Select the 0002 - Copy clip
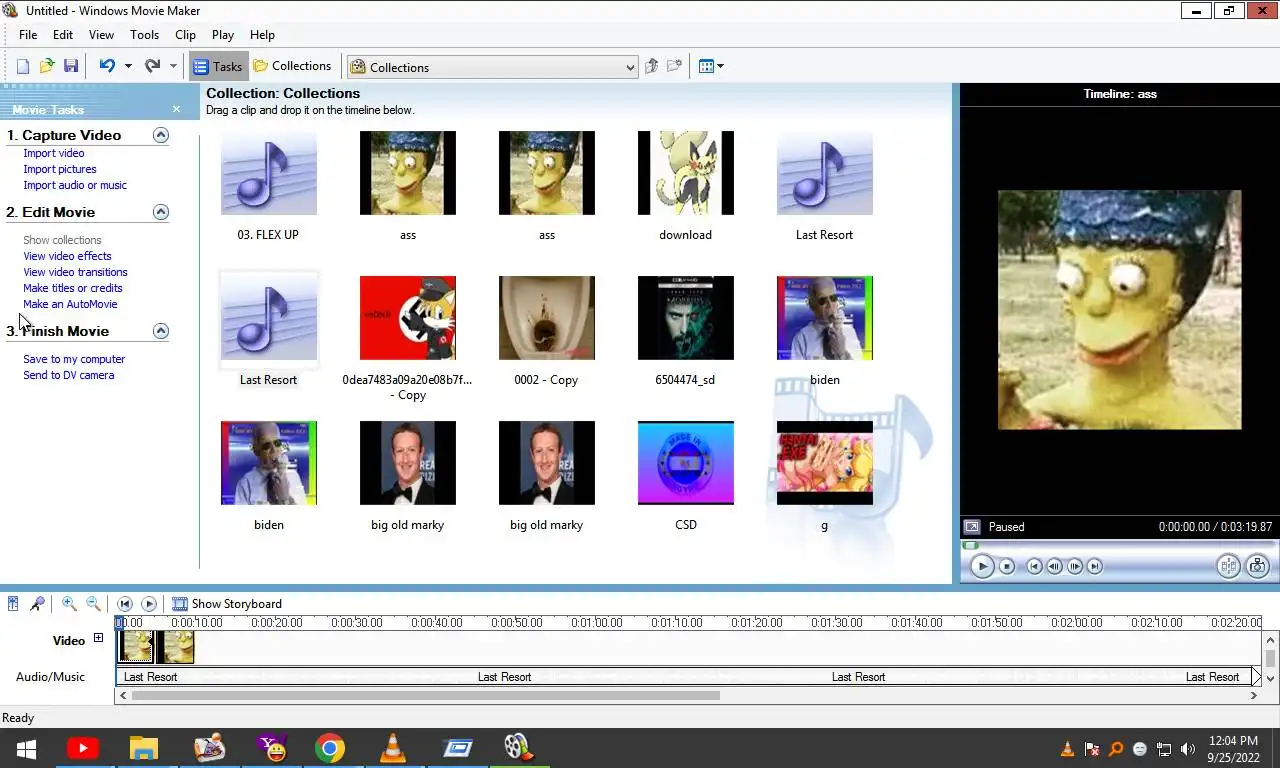Viewport: 1280px width, 768px height. tap(546, 332)
